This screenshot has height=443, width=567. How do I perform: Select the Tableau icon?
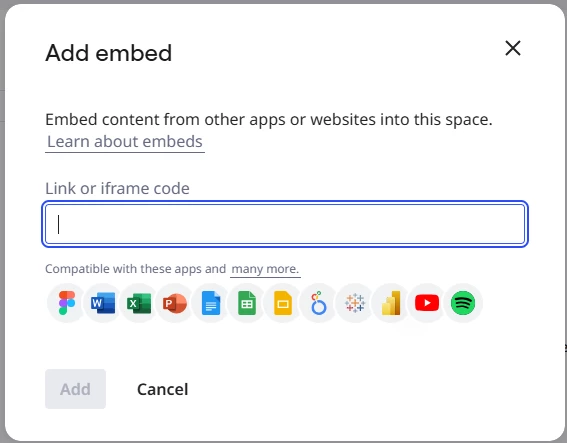355,303
